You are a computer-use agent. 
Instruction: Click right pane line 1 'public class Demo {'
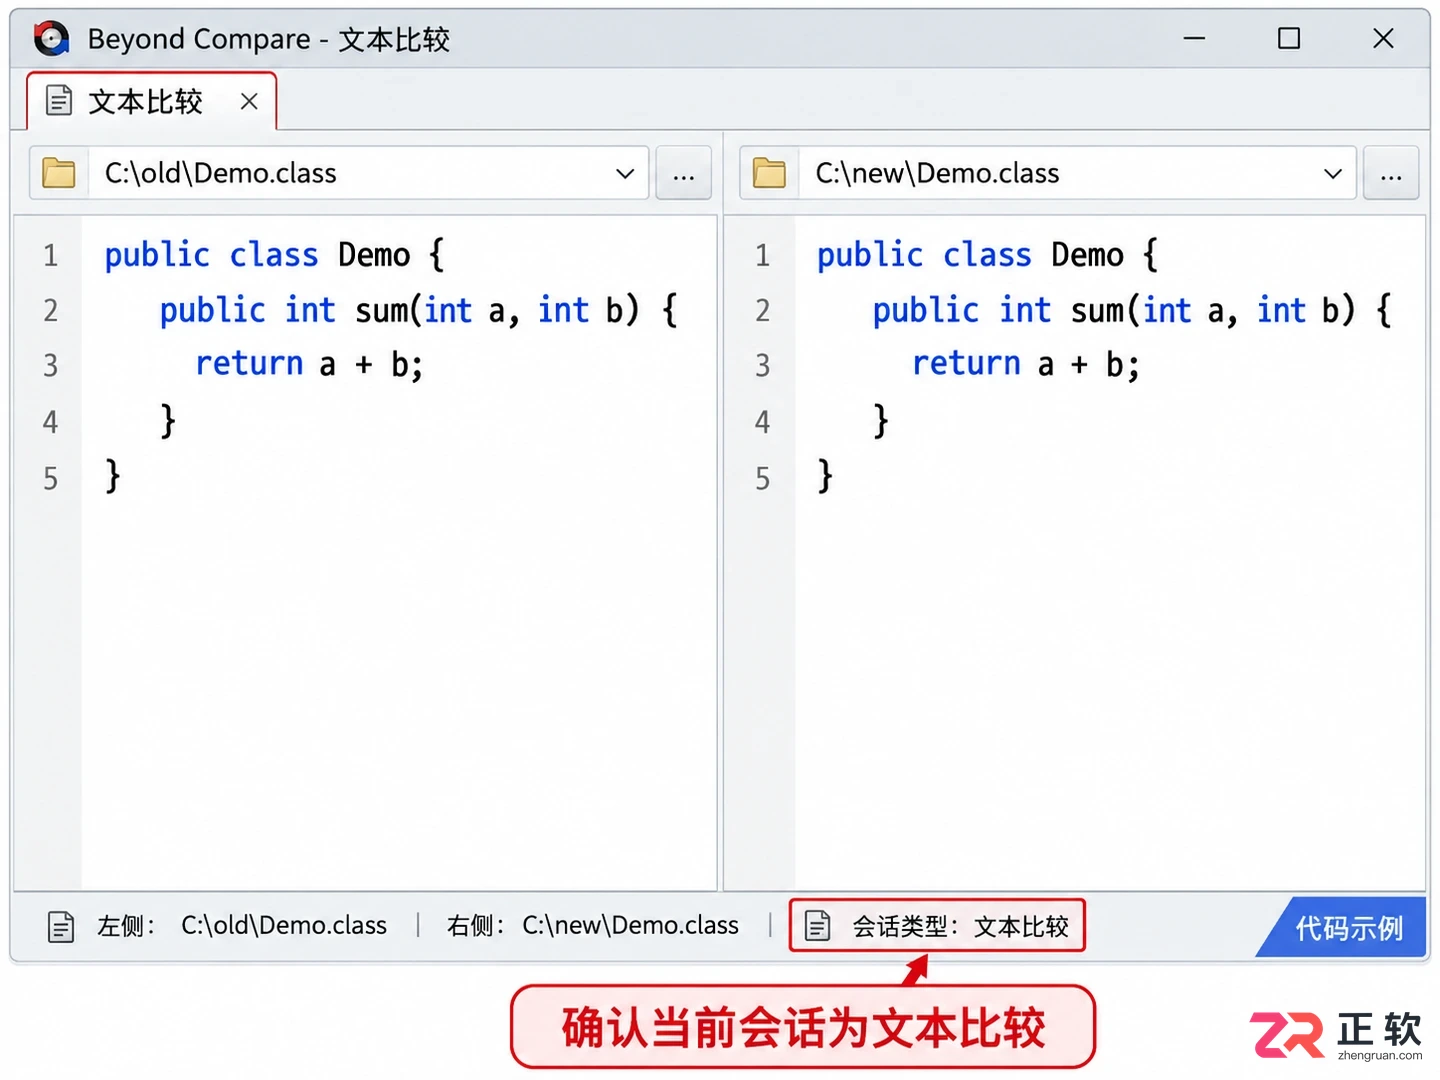coord(987,255)
